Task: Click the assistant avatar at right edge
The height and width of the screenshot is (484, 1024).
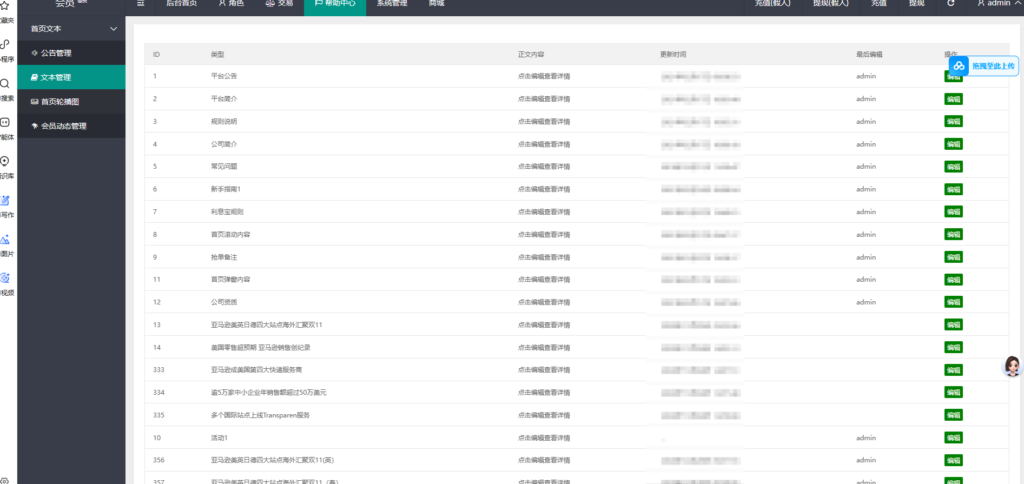Action: click(x=1012, y=366)
